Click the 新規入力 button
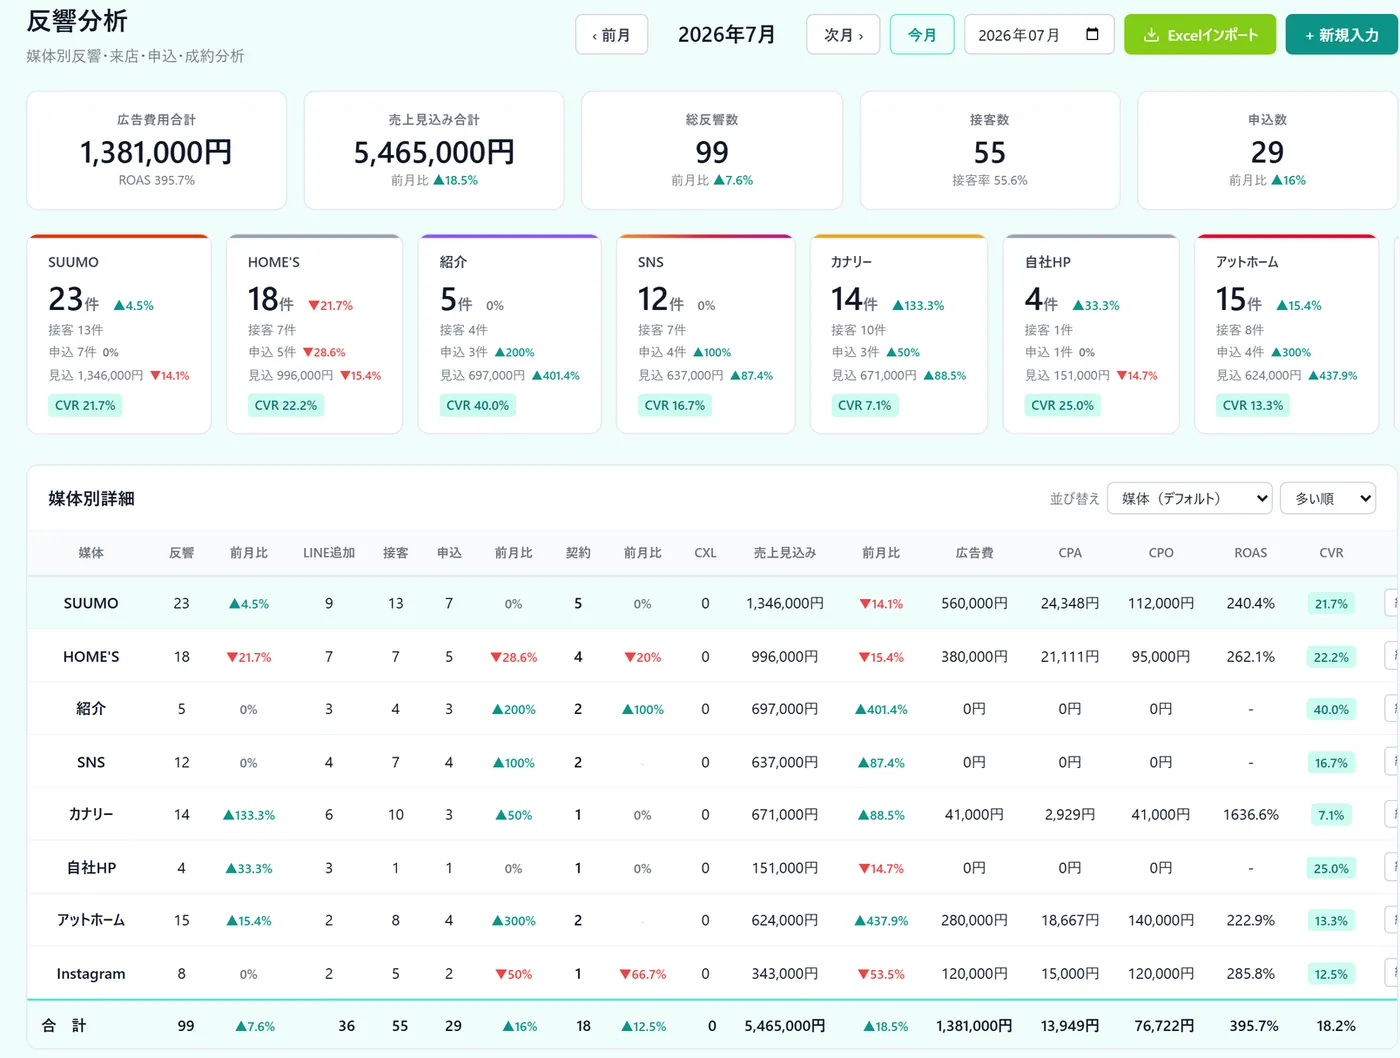Image resolution: width=1400 pixels, height=1058 pixels. [x=1342, y=35]
